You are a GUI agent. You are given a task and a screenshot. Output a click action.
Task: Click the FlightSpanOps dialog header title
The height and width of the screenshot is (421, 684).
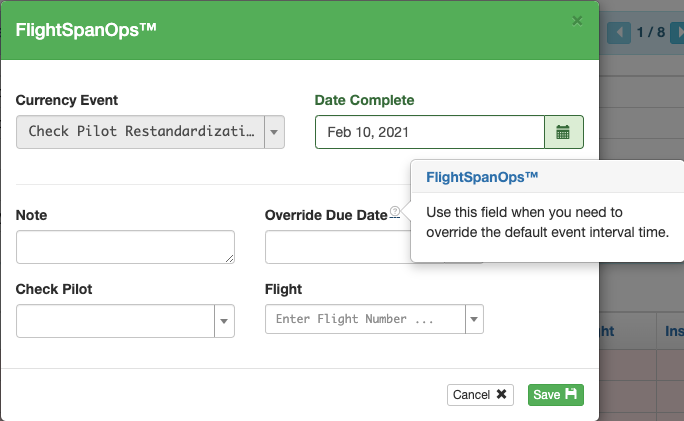pos(86,30)
